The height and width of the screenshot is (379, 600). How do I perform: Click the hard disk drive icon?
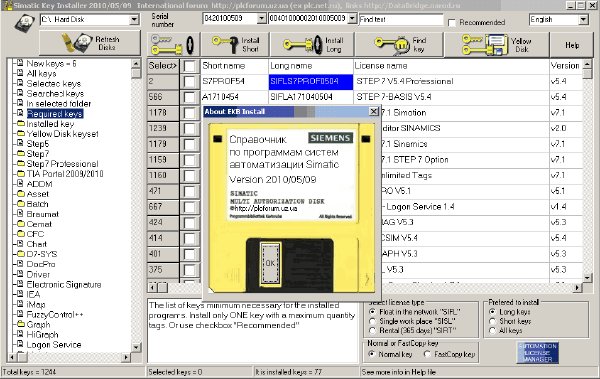point(25,23)
